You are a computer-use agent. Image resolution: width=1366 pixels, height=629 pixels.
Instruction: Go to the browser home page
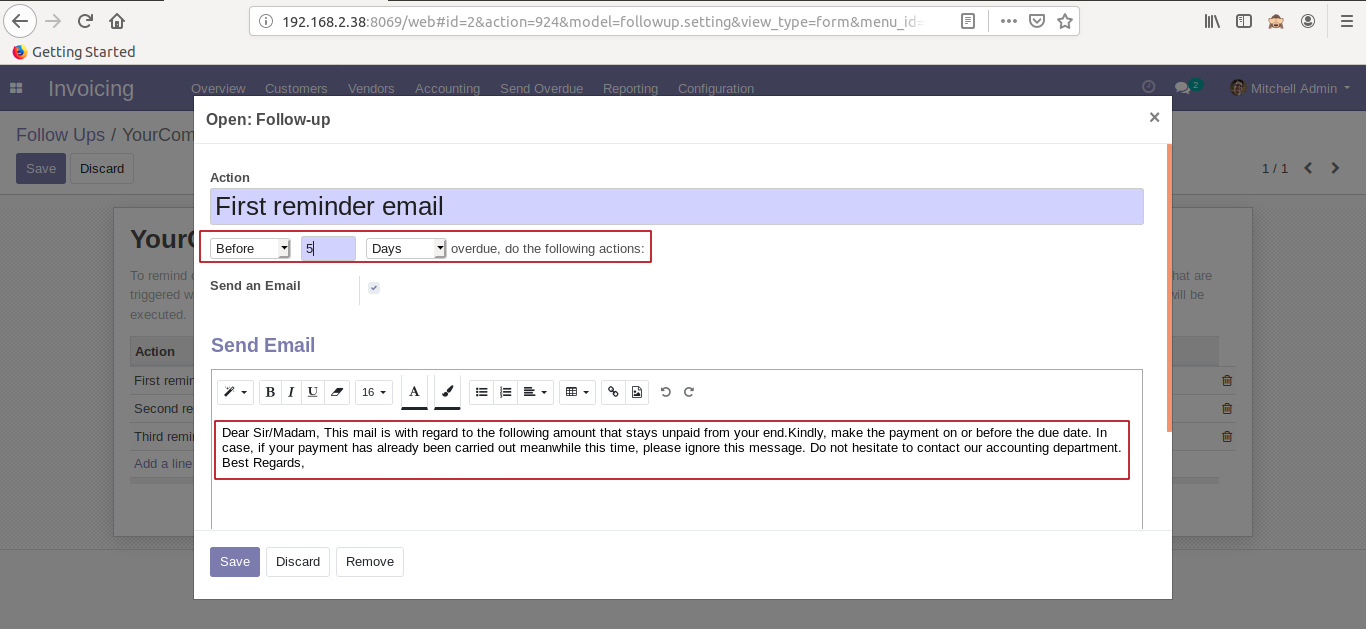coord(117,20)
